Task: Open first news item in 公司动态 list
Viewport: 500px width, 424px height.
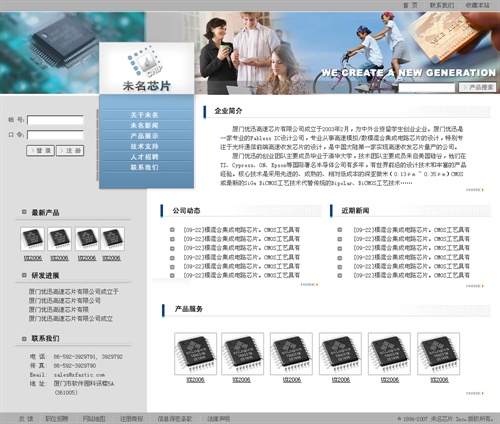Action: (242, 230)
